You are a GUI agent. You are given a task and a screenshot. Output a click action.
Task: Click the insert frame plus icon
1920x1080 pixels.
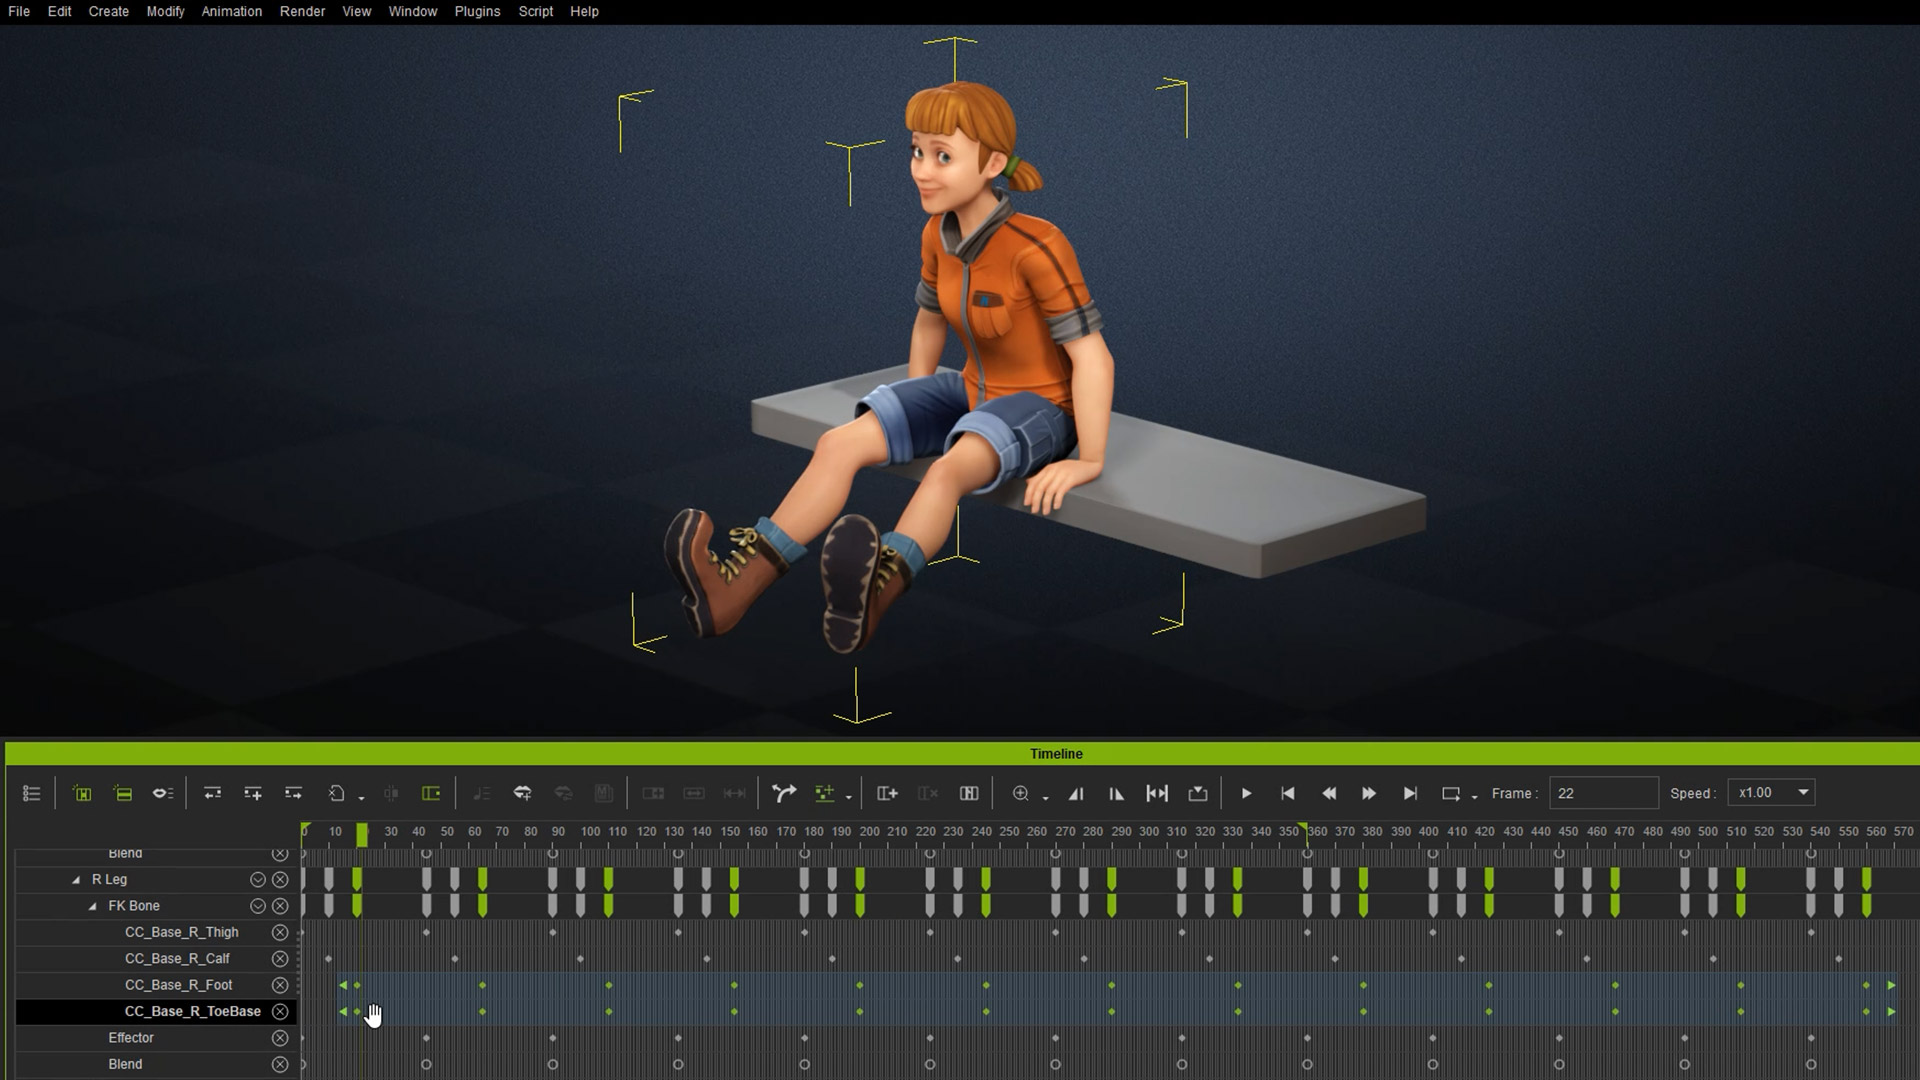click(x=887, y=793)
